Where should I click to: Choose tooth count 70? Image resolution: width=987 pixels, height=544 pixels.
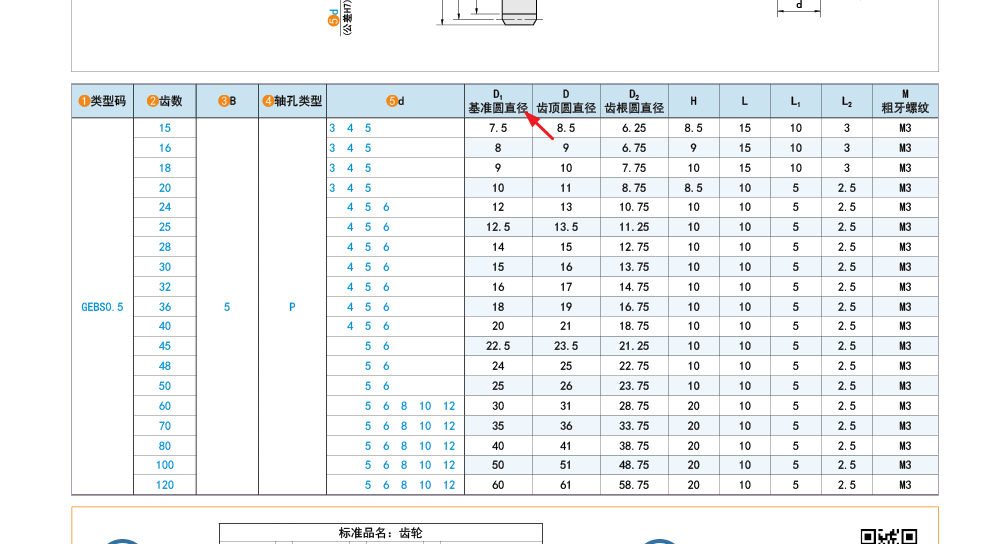click(165, 426)
